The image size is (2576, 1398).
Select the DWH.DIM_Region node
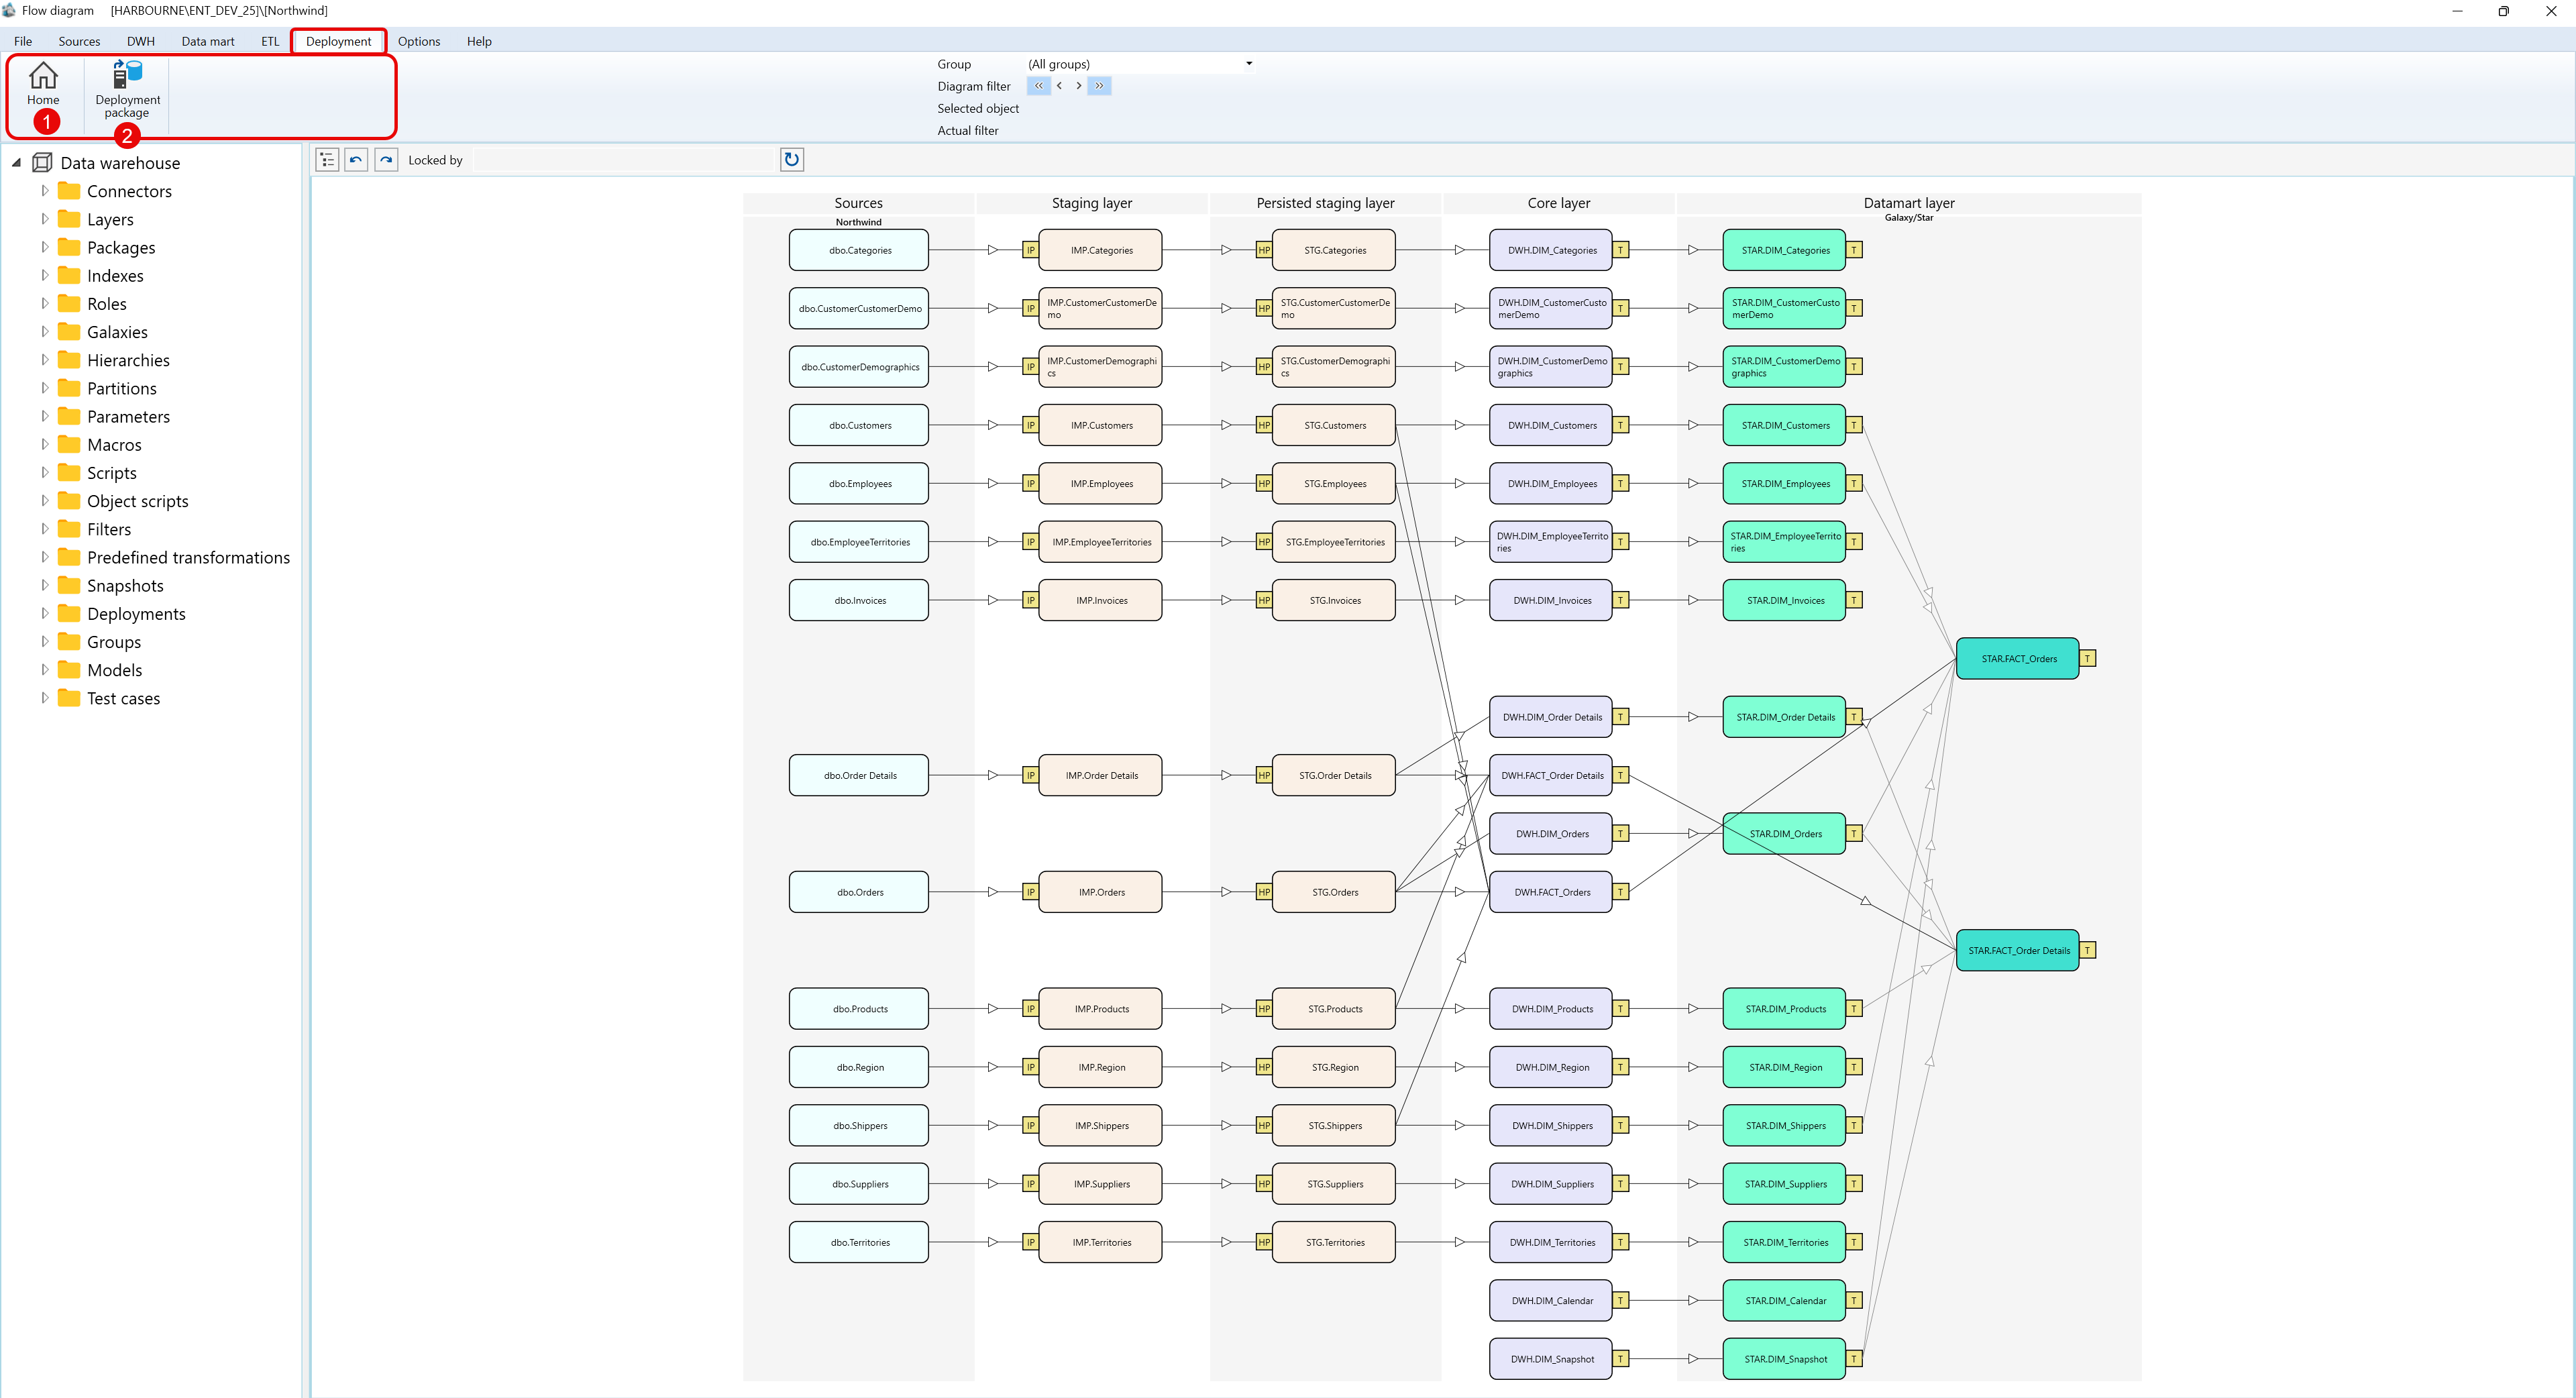pos(1551,1067)
